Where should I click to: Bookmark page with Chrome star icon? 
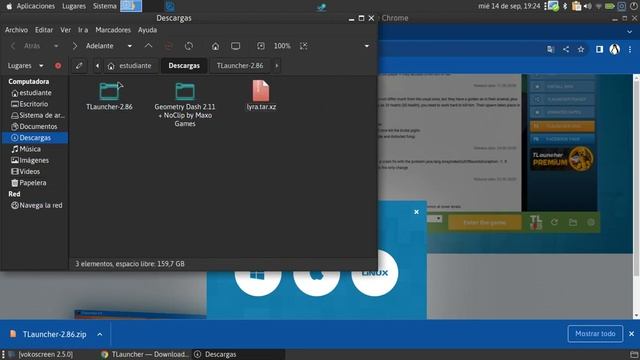581,49
